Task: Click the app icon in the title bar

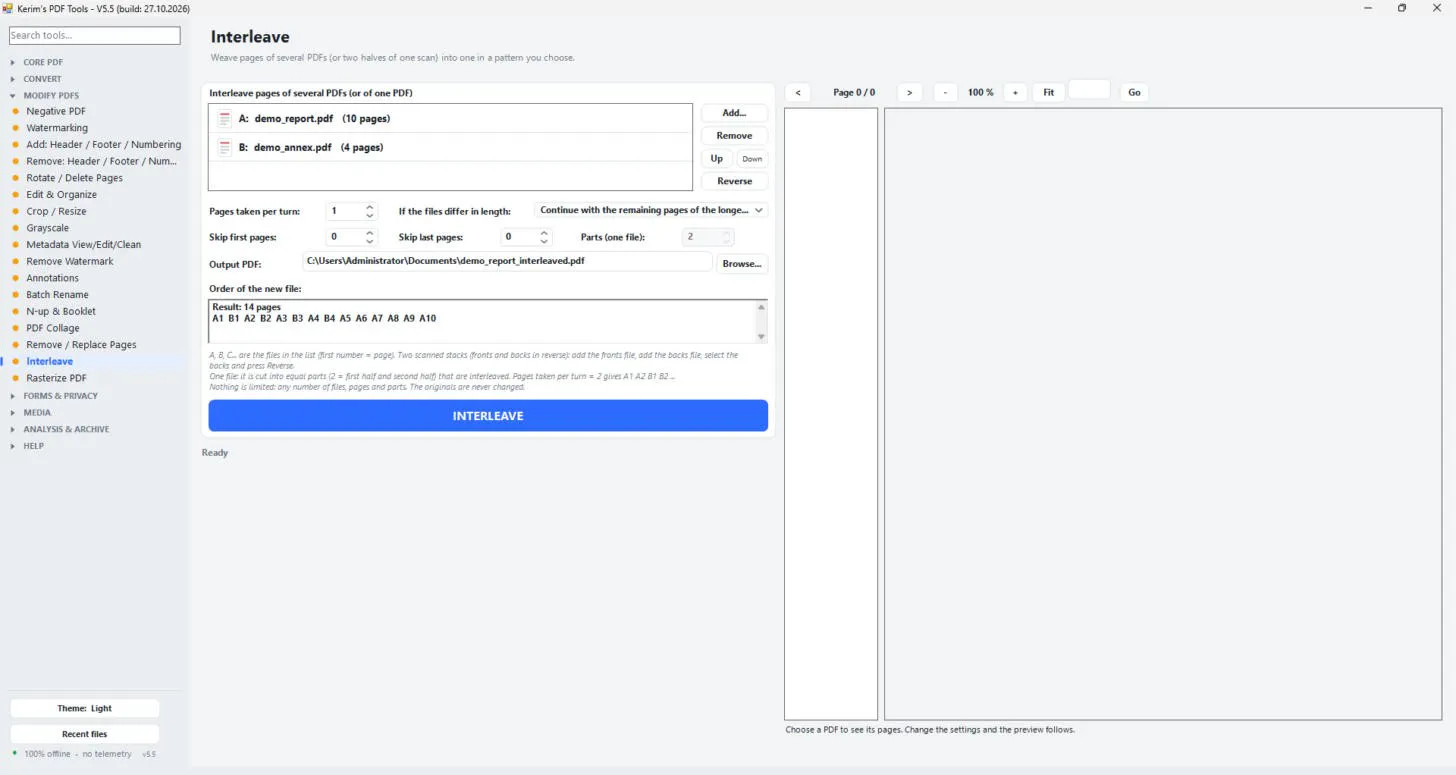Action: tap(8, 8)
